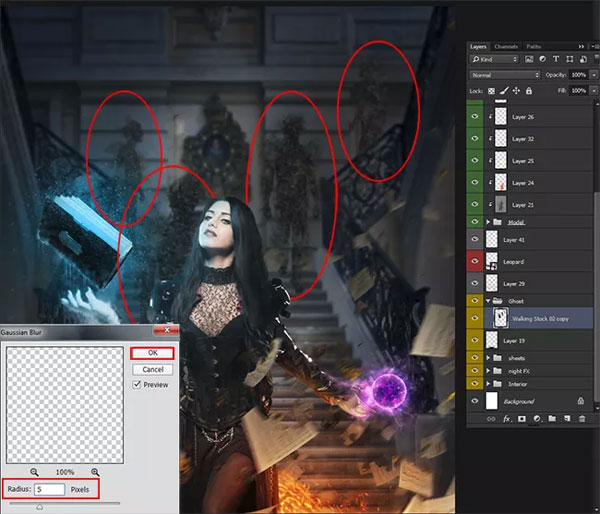Select Background layer name

click(518, 401)
